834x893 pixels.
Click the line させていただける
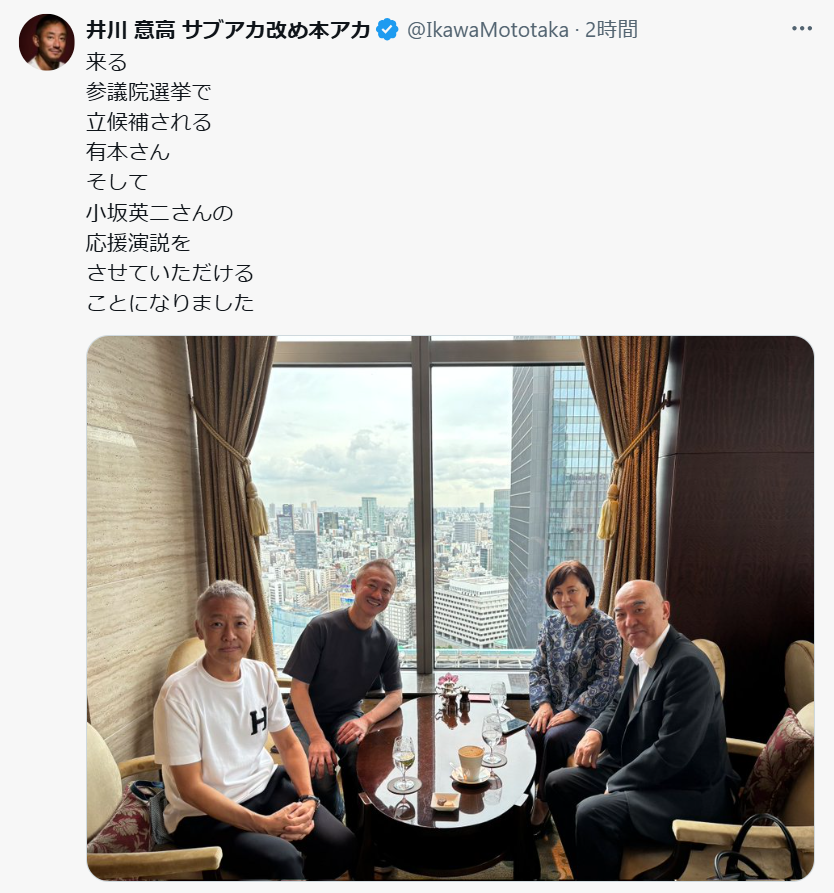170,273
